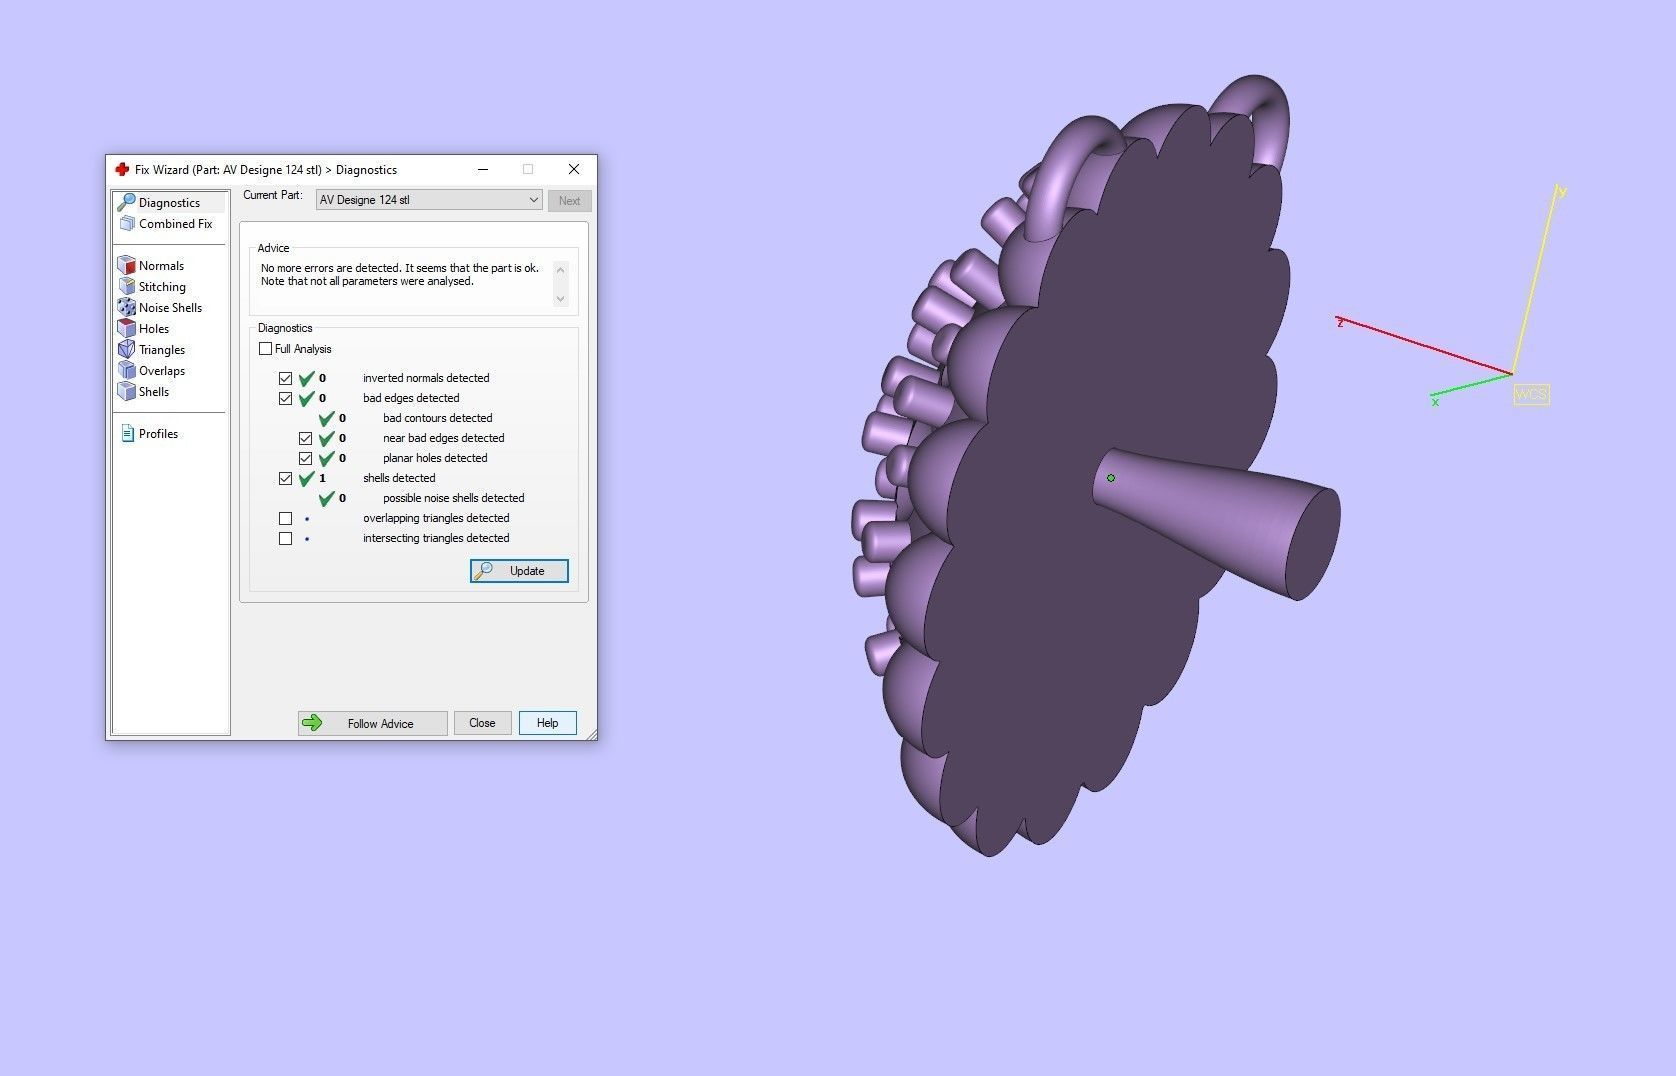Click 'bad contours detected' text
The width and height of the screenshot is (1676, 1076).
[437, 418]
